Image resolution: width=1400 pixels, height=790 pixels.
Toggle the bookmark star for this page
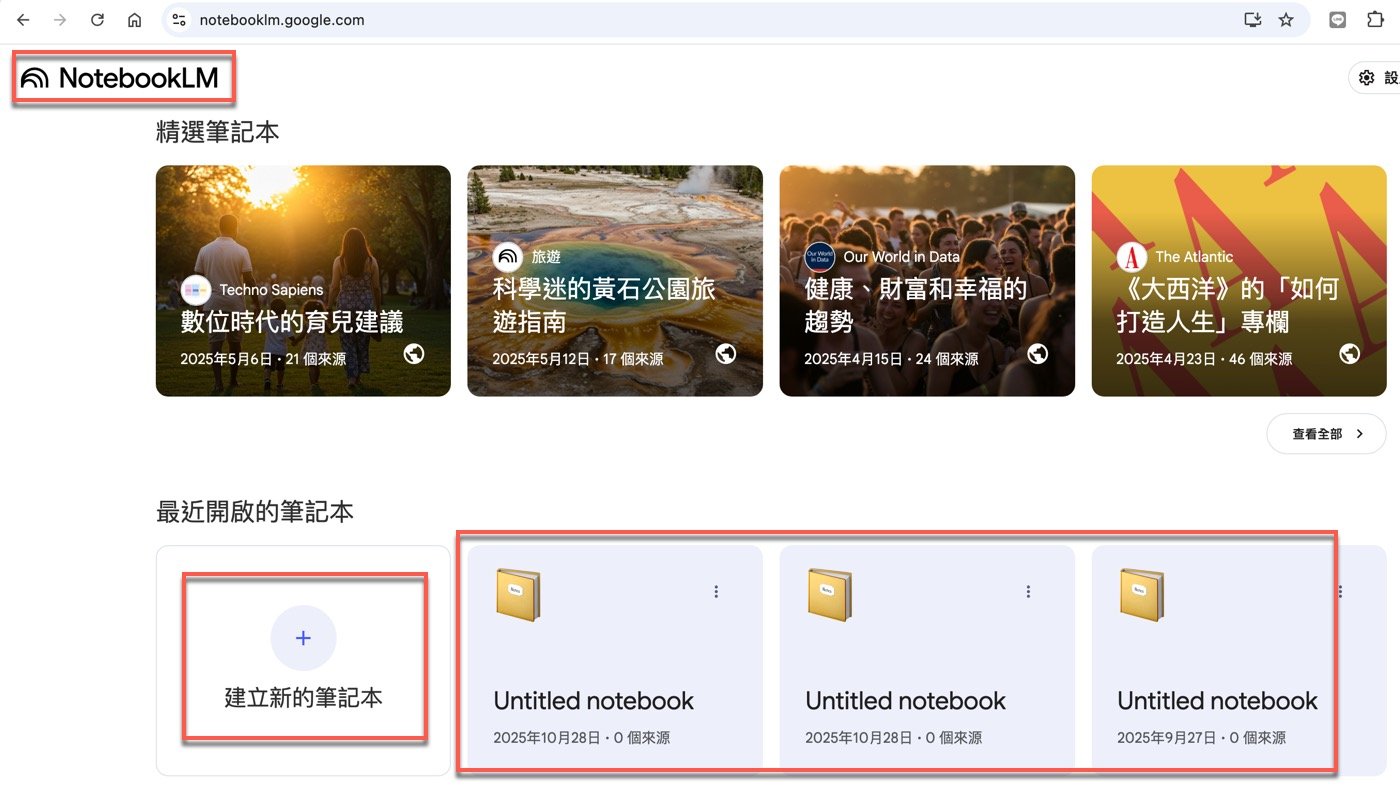pyautogui.click(x=1287, y=18)
